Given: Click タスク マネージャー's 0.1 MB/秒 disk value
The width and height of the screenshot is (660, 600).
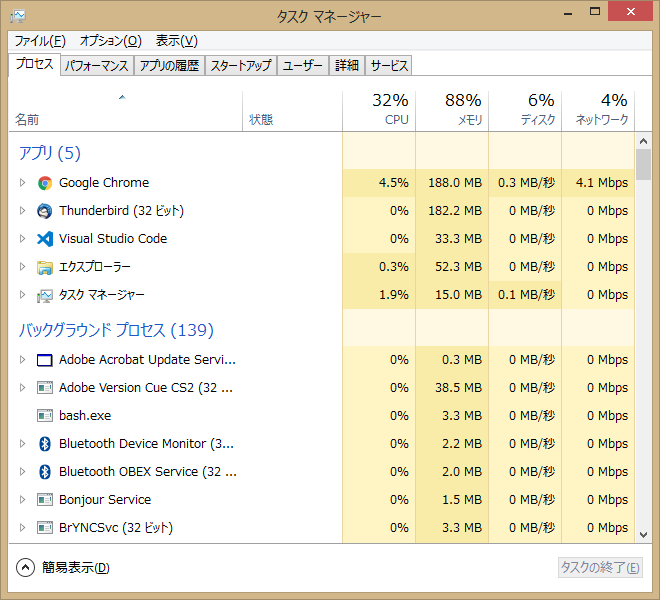Looking at the screenshot, I should tap(527, 295).
